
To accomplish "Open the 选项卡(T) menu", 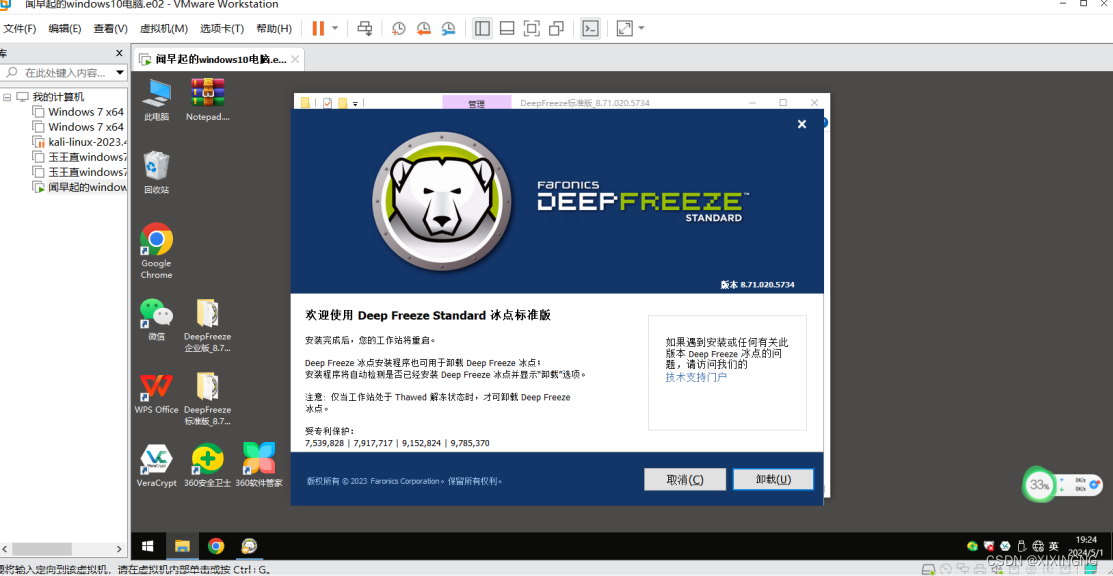I will [221, 28].
